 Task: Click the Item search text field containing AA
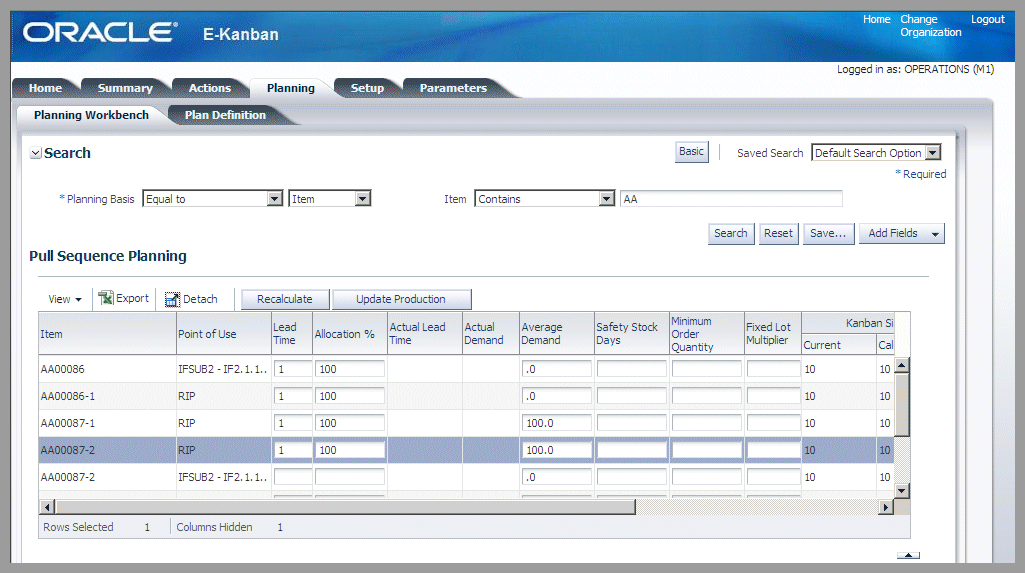point(731,199)
